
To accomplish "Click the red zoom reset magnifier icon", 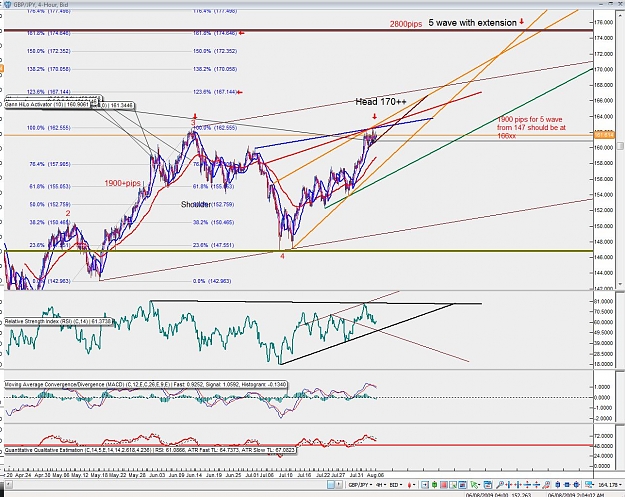I will tap(546, 485).
